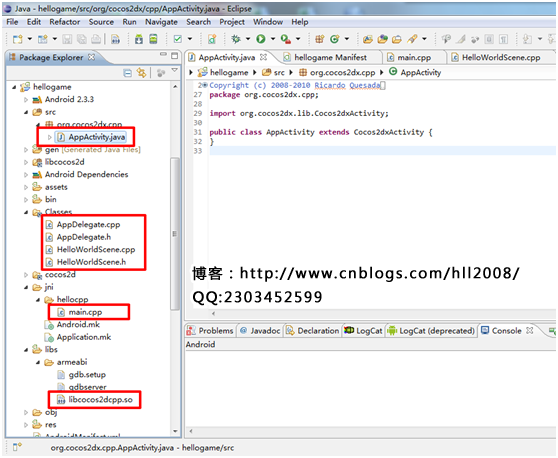The width and height of the screenshot is (558, 458).
Task: Open the LogCat tab in bottom panel
Action: click(364, 331)
